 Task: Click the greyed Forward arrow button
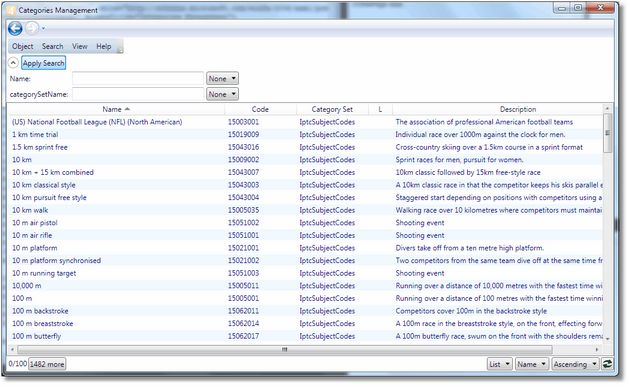tap(32, 28)
